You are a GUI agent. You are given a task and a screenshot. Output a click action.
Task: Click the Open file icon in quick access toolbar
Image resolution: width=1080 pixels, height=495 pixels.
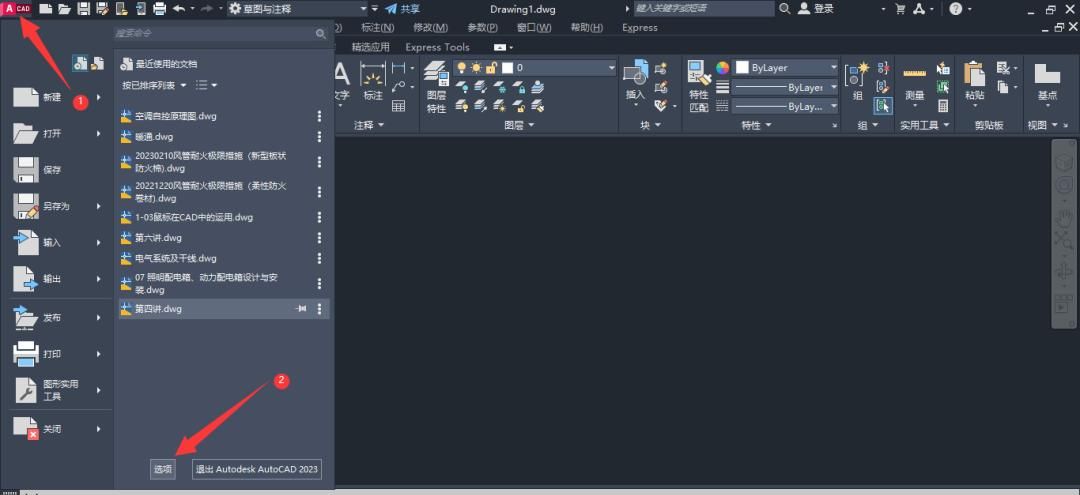click(64, 9)
